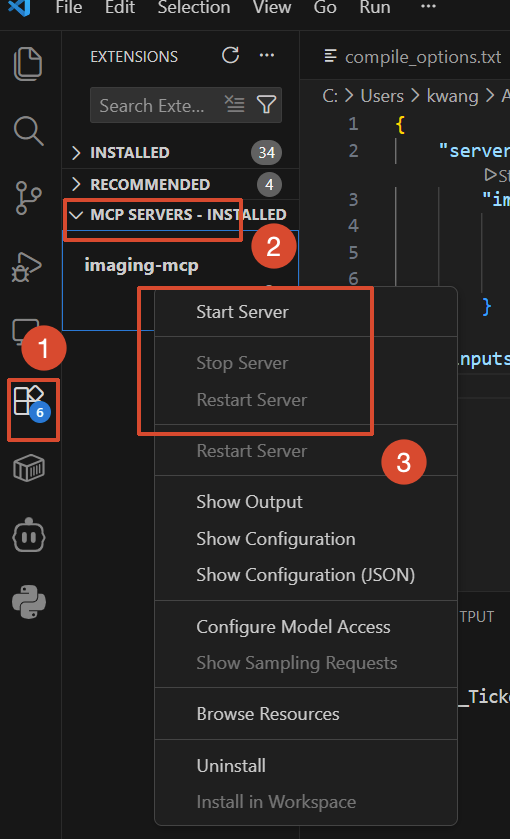Click the Extensions view icon with badge
The width and height of the screenshot is (510, 839).
[32, 404]
